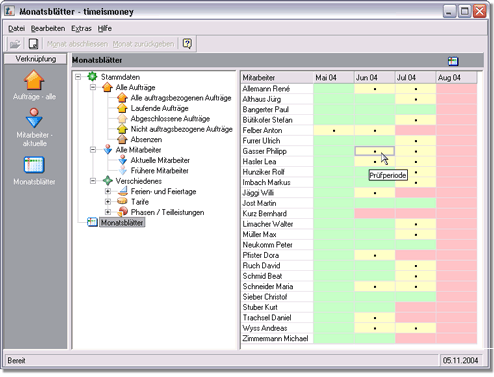Select the name Schneider Maria
Image resolution: width=494 pixels, height=377 pixels.
[x=268, y=286]
